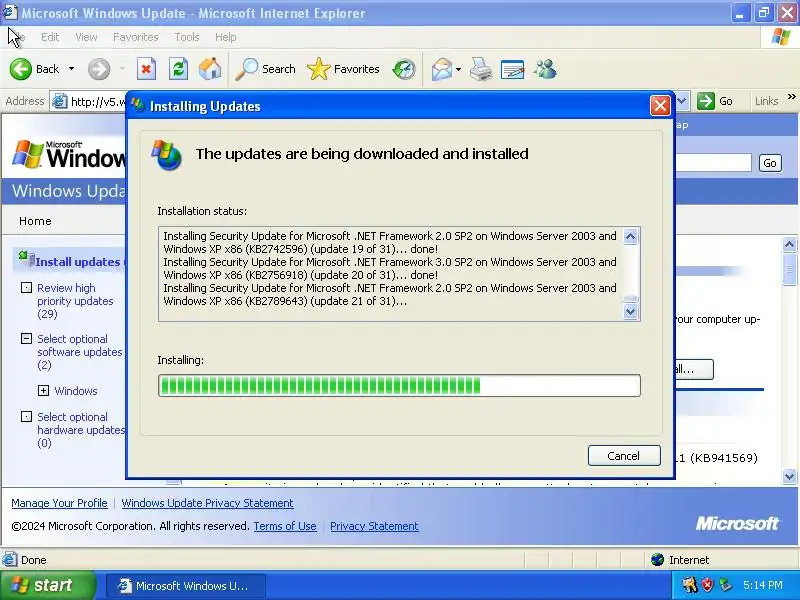
Task: Click the Back arrow icon in IE toolbar
Action: (x=21, y=69)
